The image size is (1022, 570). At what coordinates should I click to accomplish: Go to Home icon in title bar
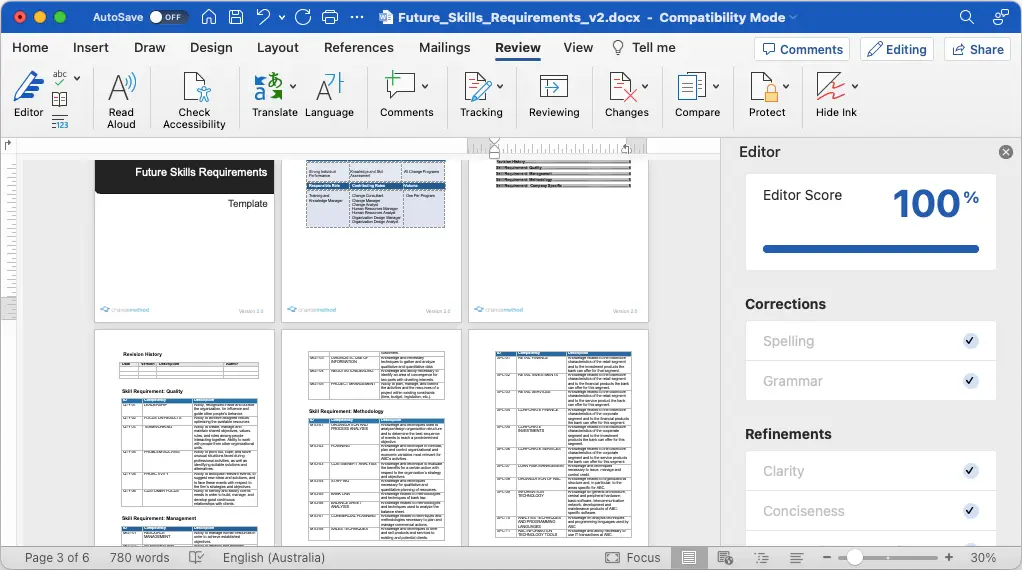pos(209,17)
